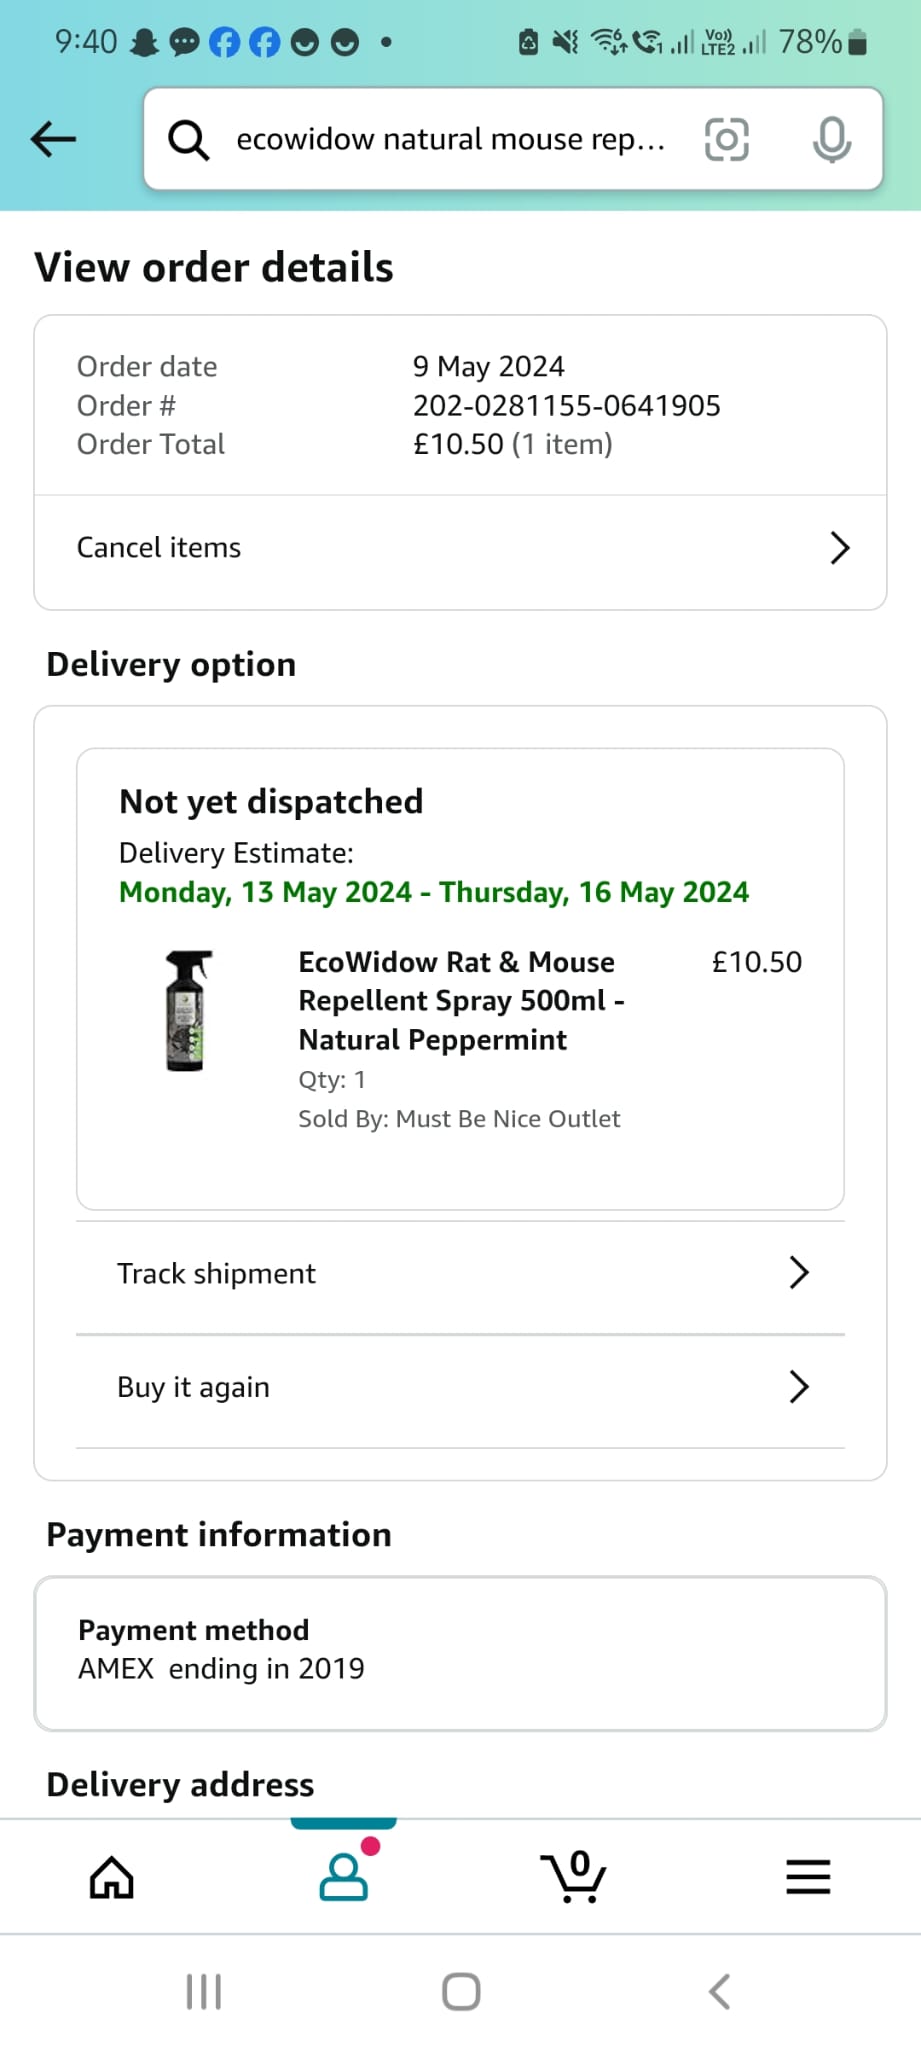Viewport: 921px width, 2048px height.
Task: Tap Android system back button
Action: pyautogui.click(x=719, y=1991)
